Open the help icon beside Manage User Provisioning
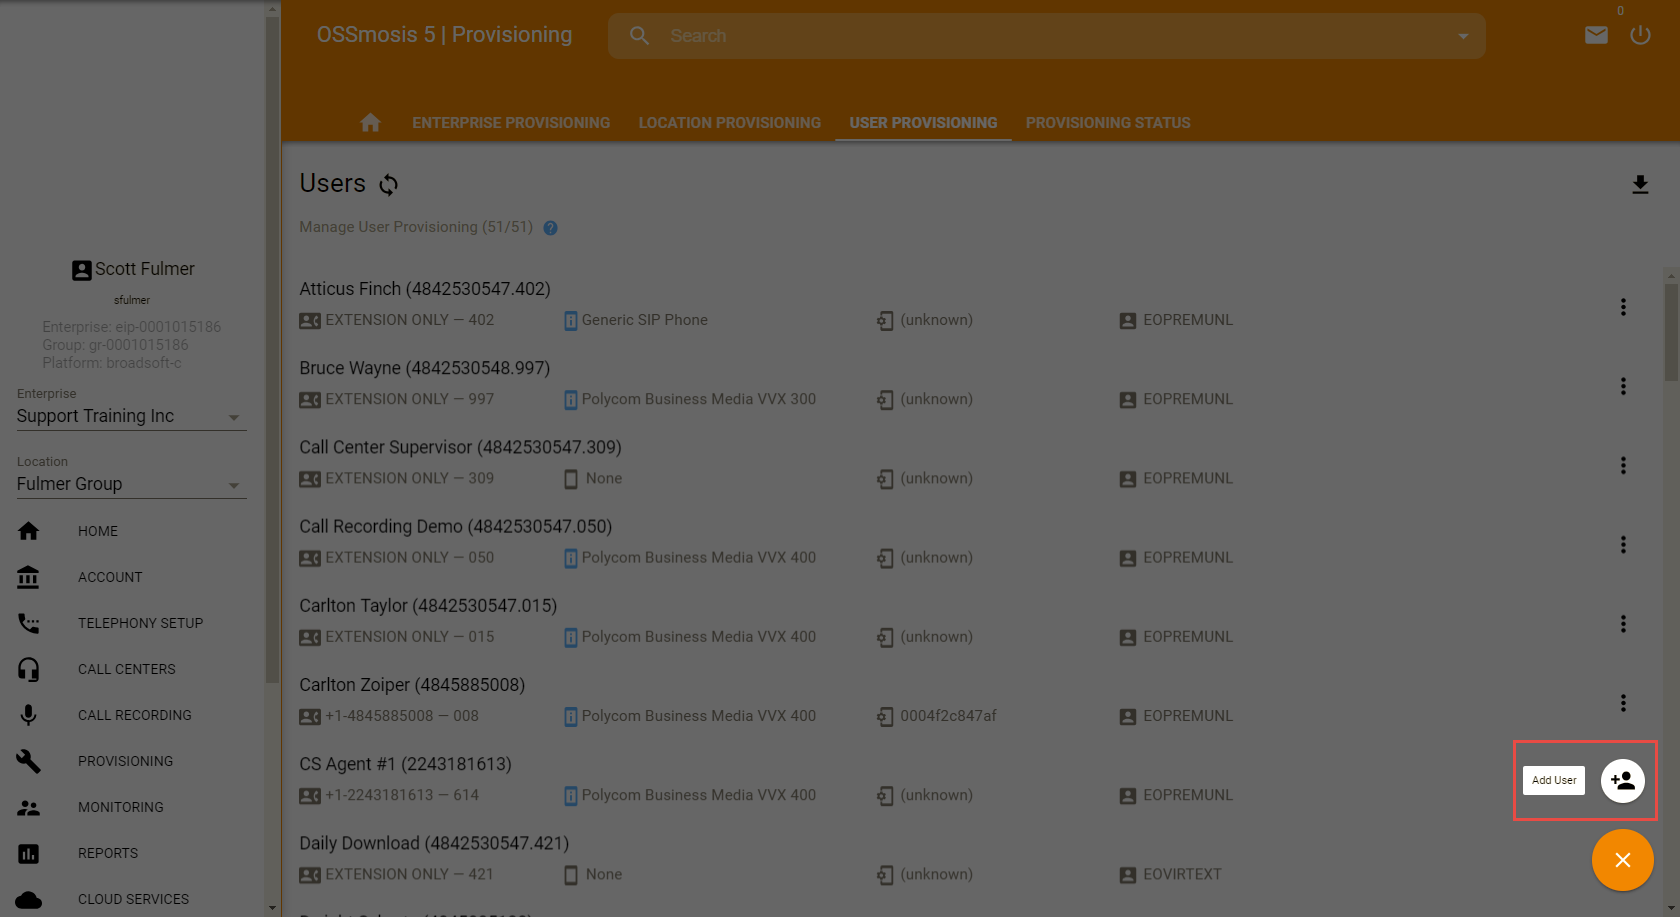1680x917 pixels. [x=550, y=228]
